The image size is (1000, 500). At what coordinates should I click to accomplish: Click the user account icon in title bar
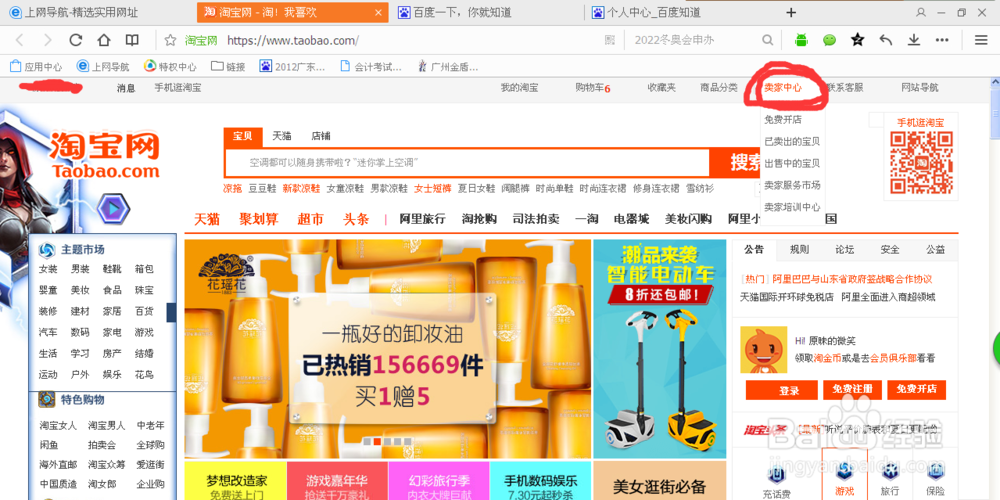coord(920,12)
